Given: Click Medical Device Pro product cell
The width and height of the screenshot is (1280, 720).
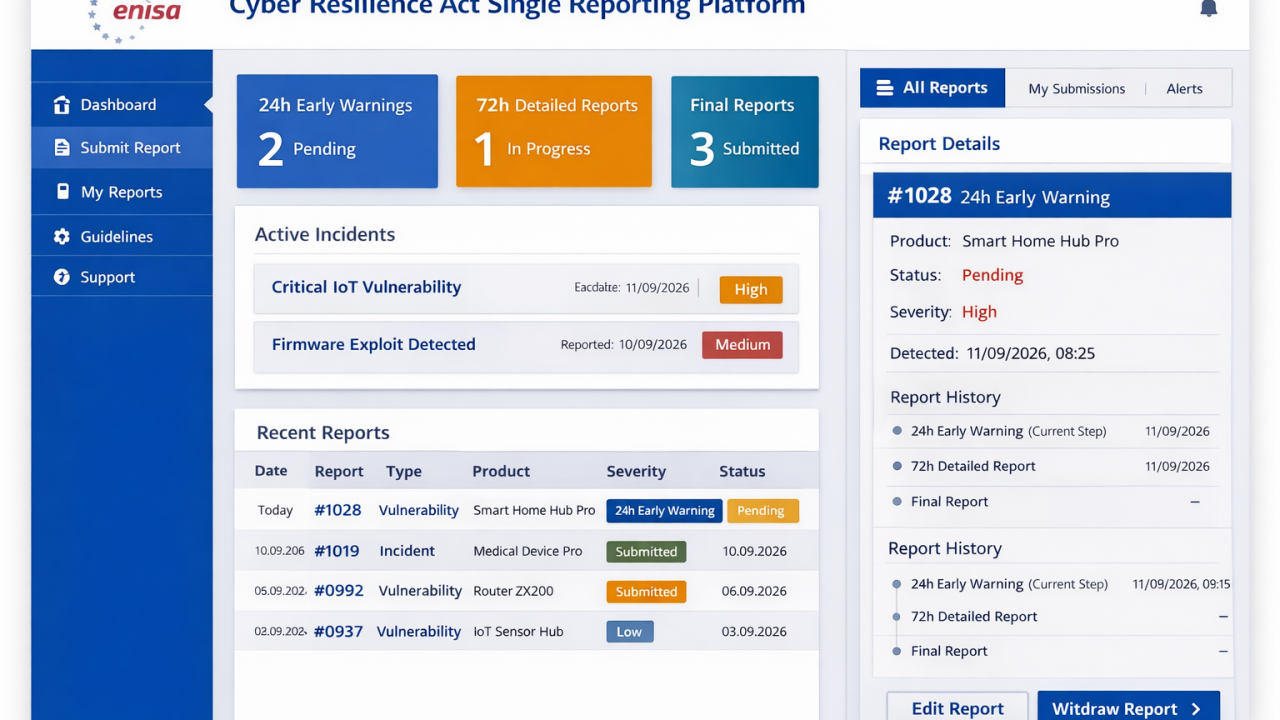Looking at the screenshot, I should coord(528,552).
